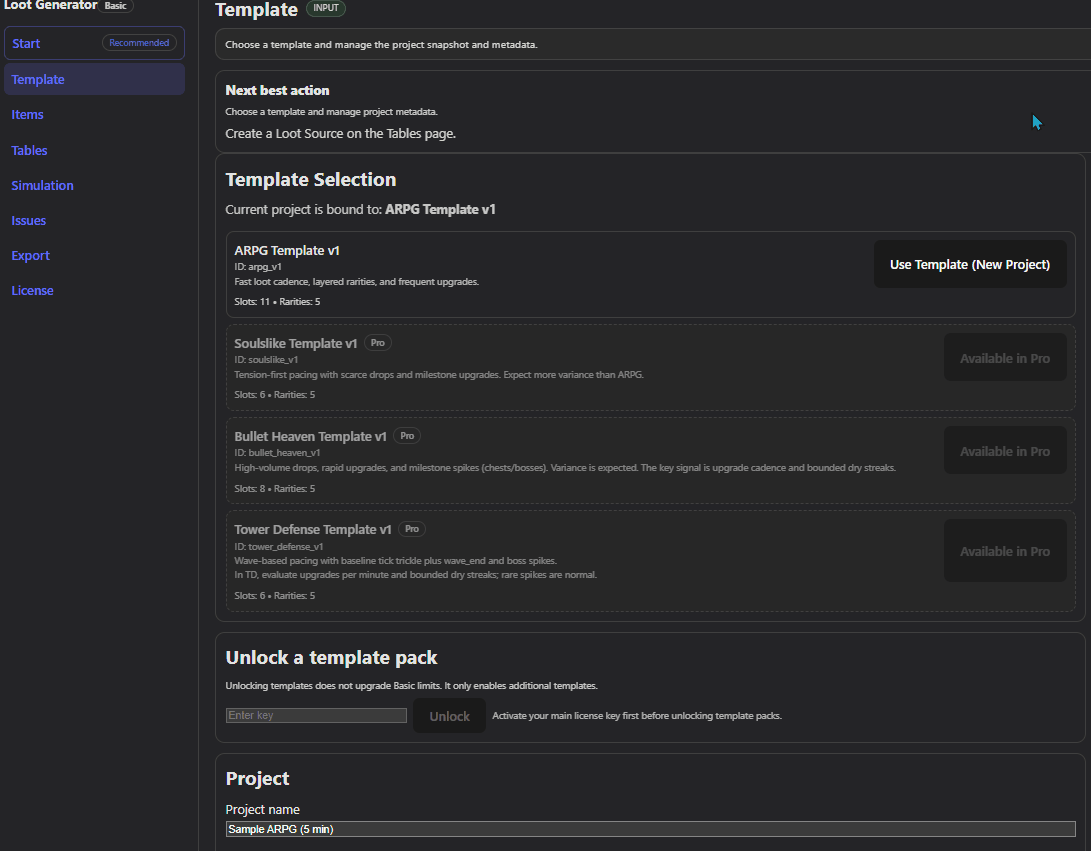Open the License page
Image resolution: width=1091 pixels, height=851 pixels.
click(33, 290)
